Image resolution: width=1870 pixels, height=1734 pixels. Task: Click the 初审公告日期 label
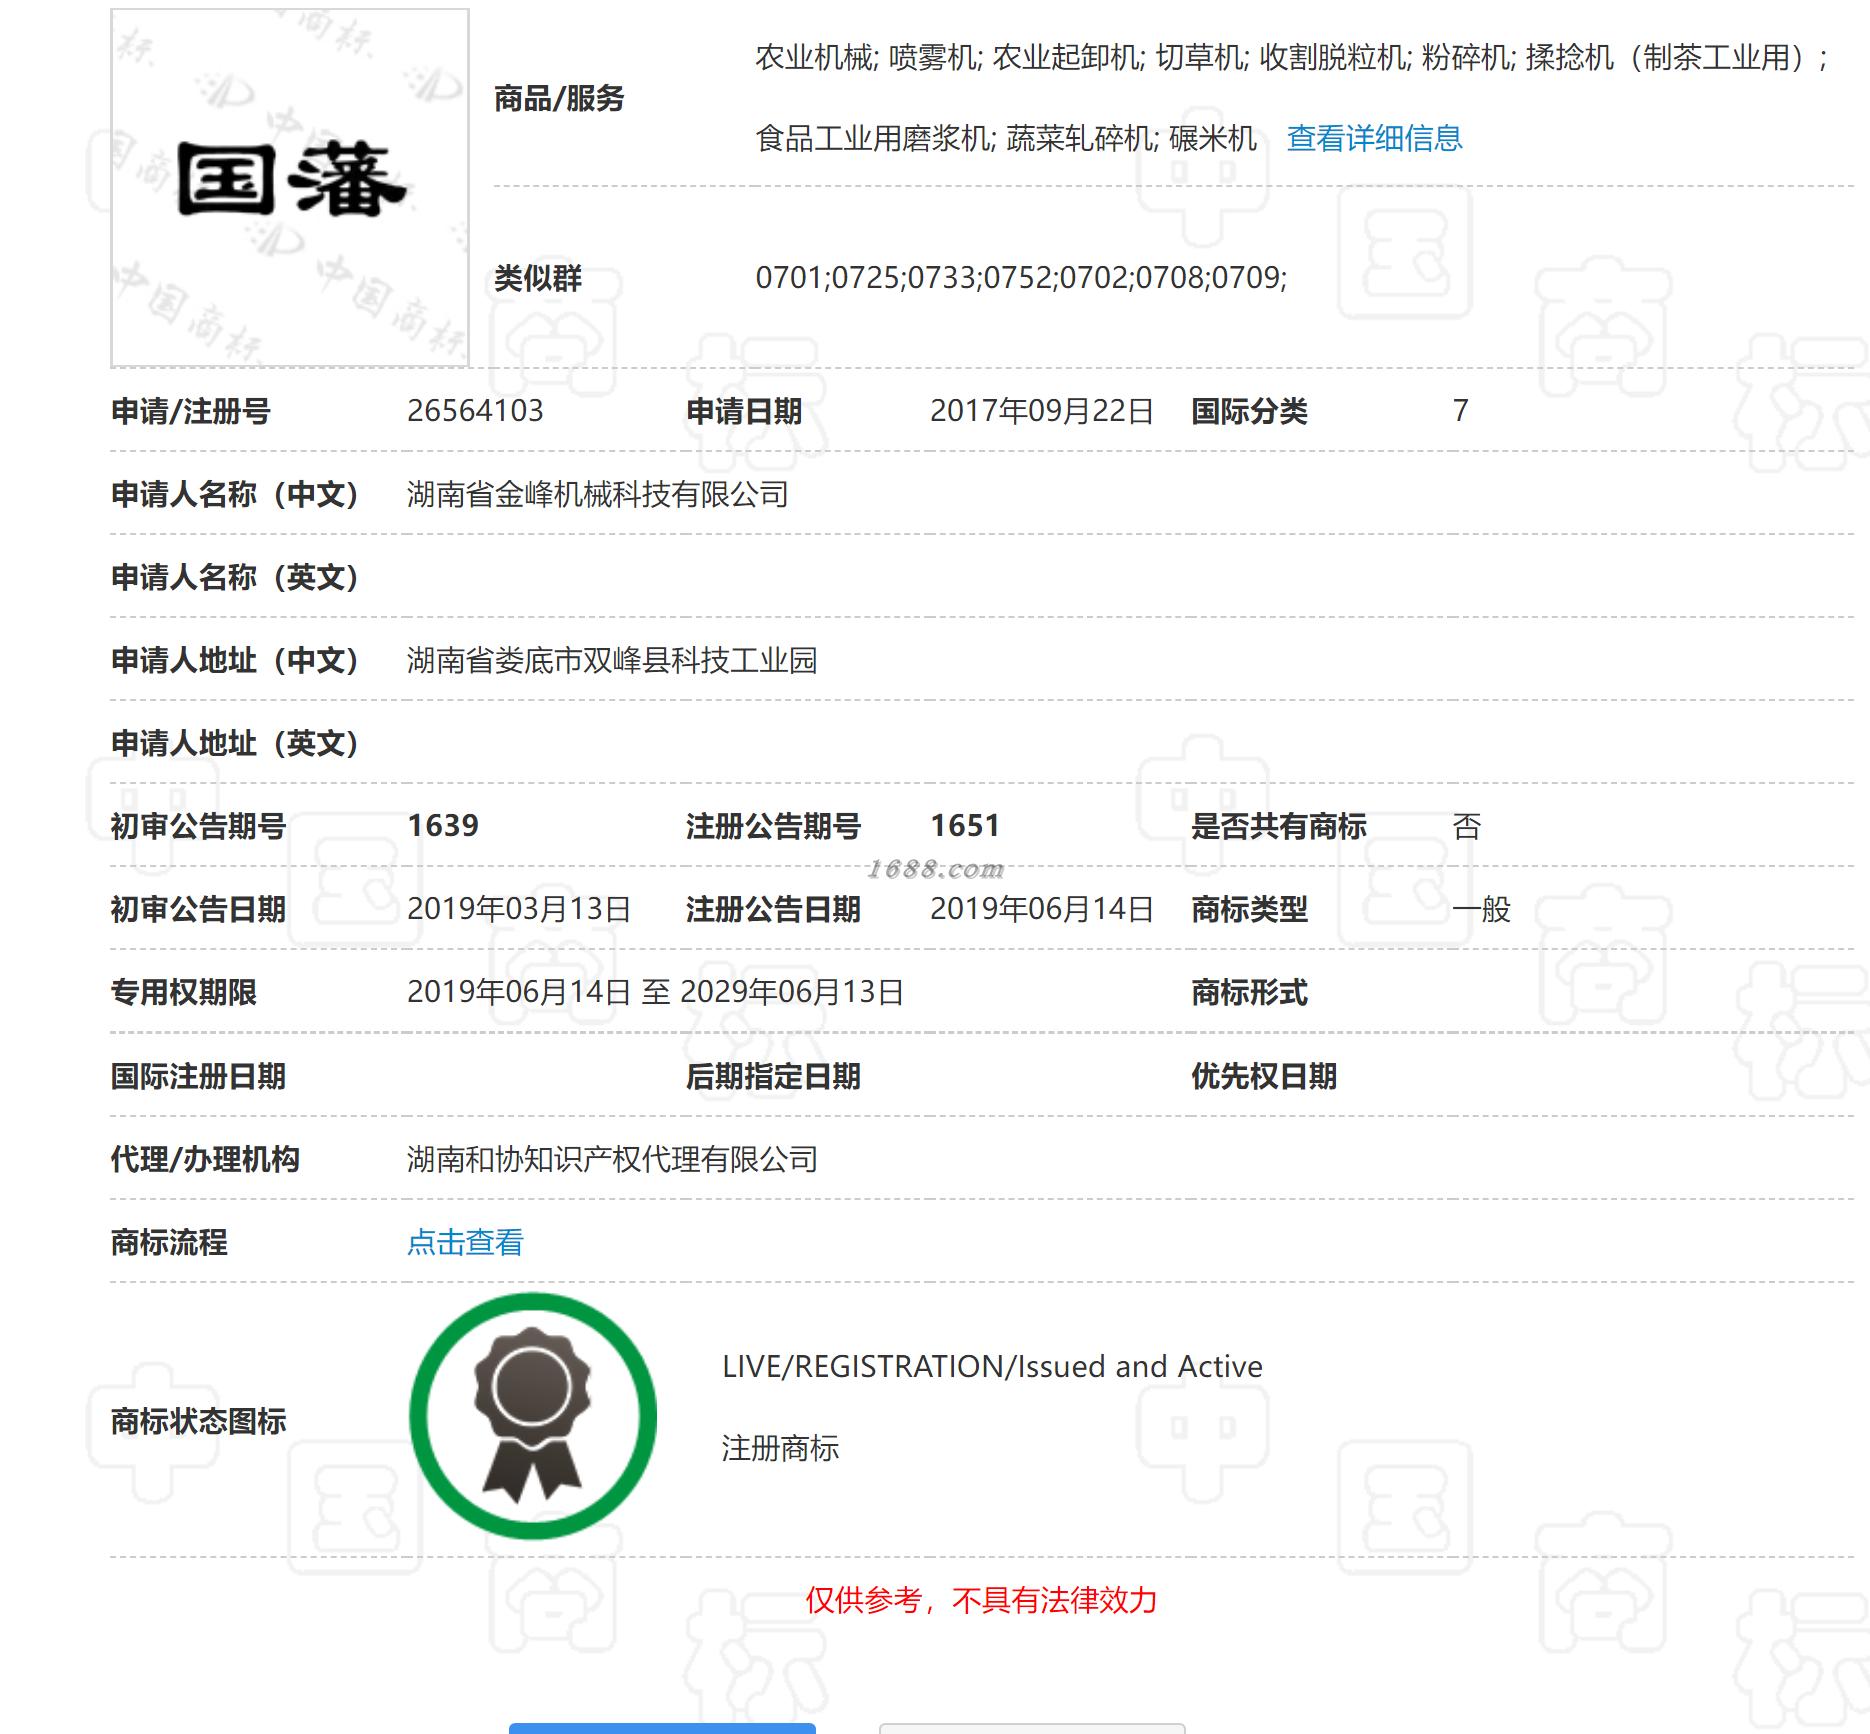click(x=198, y=909)
